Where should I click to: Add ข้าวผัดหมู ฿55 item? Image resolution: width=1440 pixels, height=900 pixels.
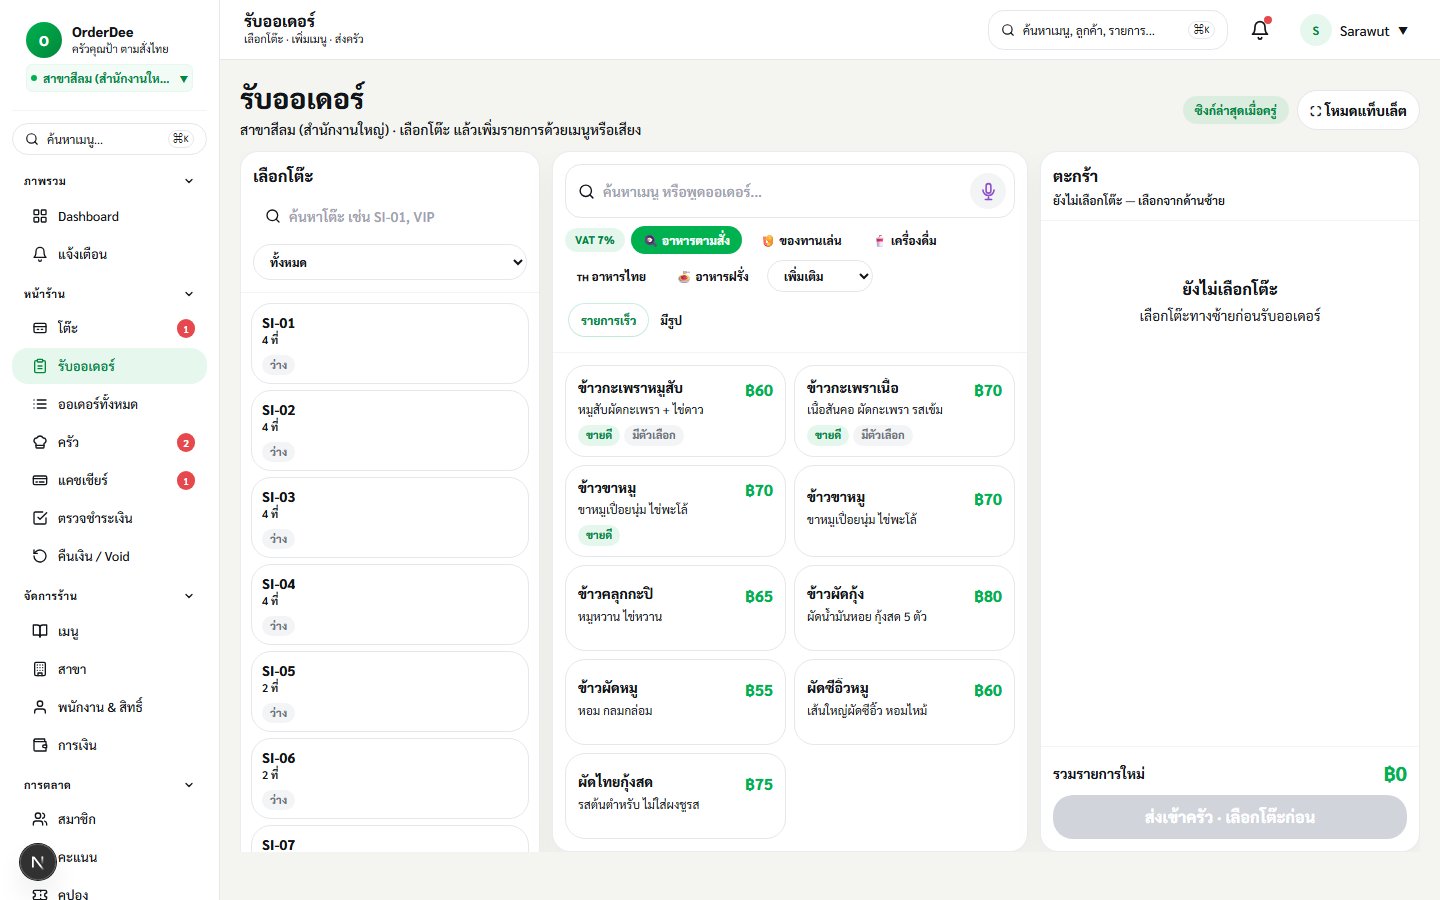675,702
